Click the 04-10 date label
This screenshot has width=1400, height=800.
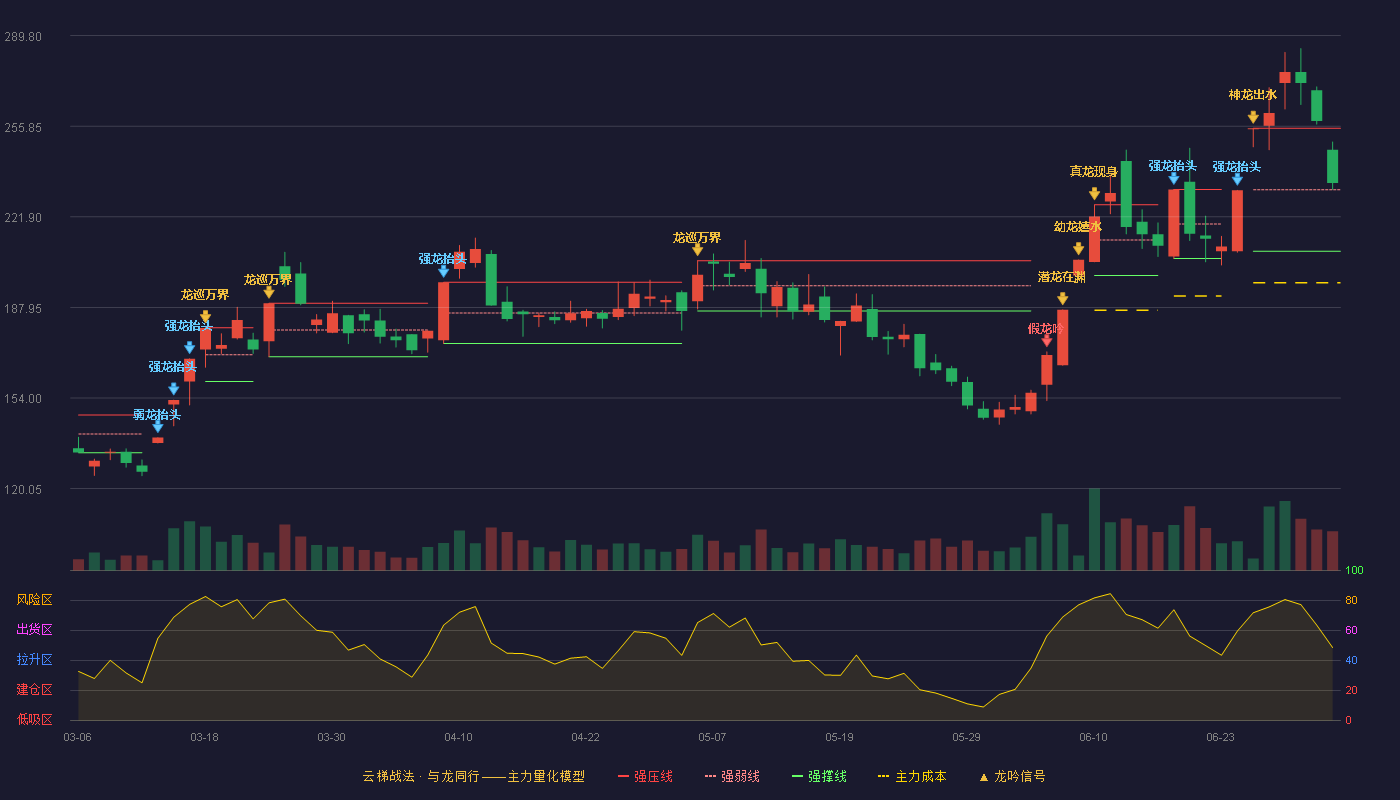point(458,737)
